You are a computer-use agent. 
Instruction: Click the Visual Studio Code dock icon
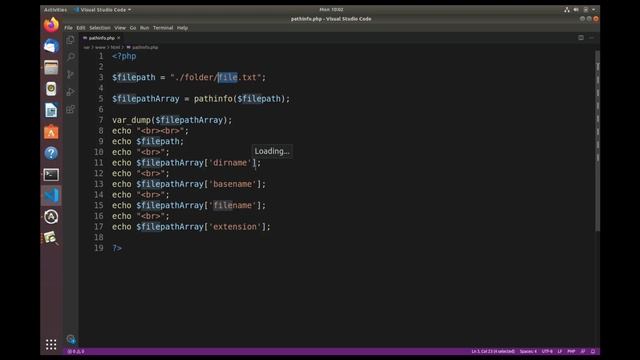pyautogui.click(x=51, y=196)
